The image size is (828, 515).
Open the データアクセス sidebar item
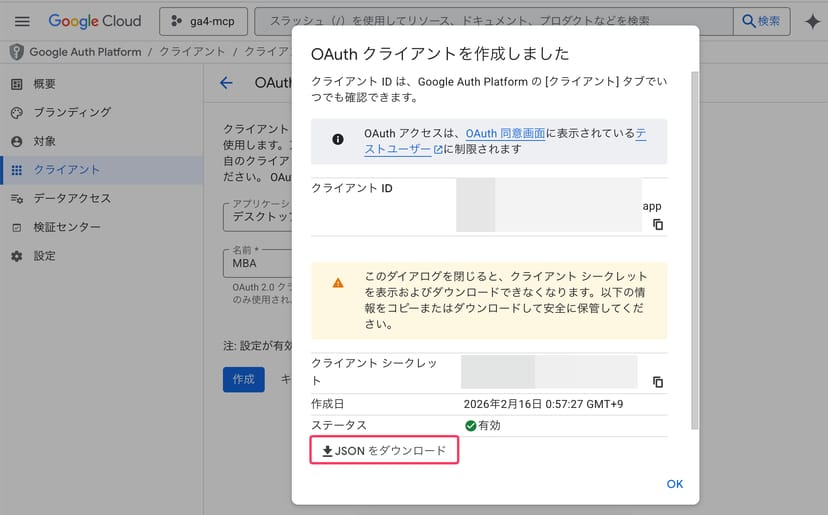[102, 199]
